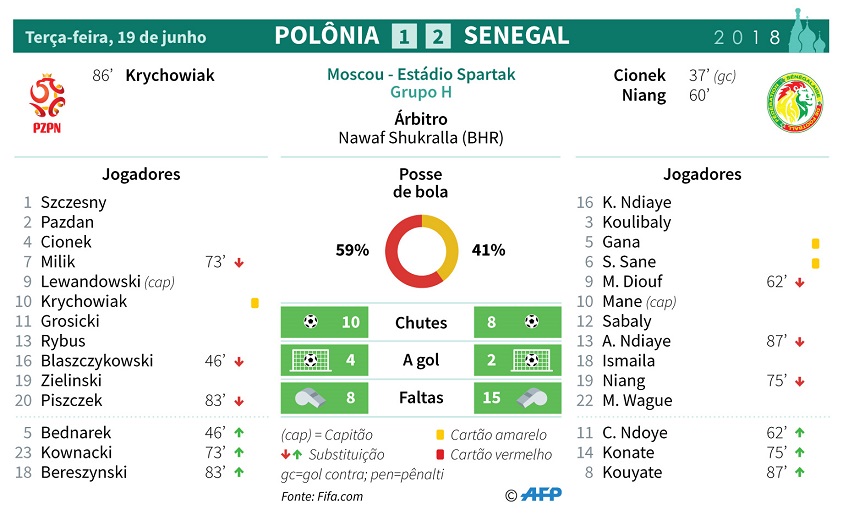Click the yellow card beside Gana

pyautogui.click(x=816, y=244)
